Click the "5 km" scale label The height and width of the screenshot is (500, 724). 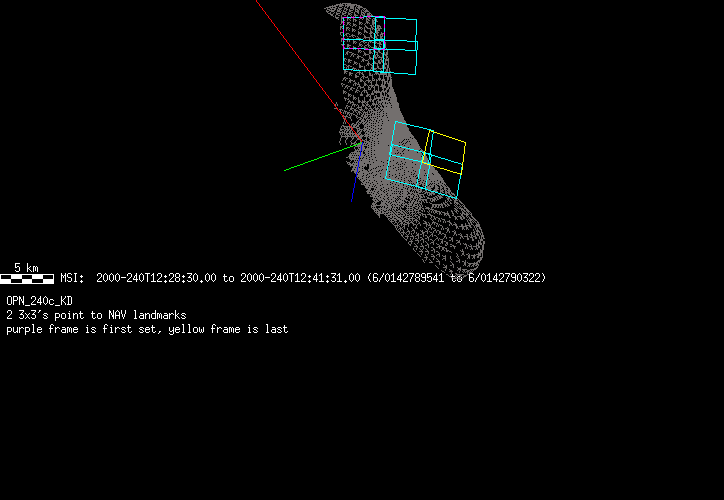pyautogui.click(x=26, y=268)
